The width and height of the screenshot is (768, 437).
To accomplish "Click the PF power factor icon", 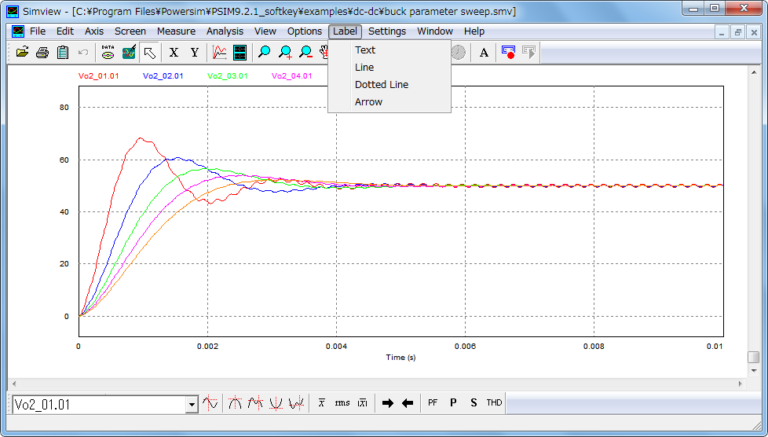I will click(433, 403).
